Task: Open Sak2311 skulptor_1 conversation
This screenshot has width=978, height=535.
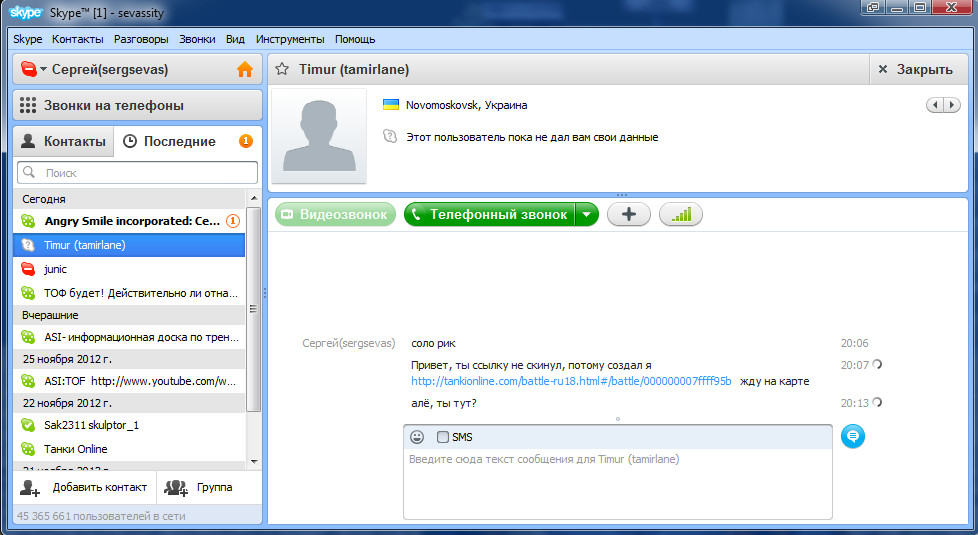Action: pos(128,425)
